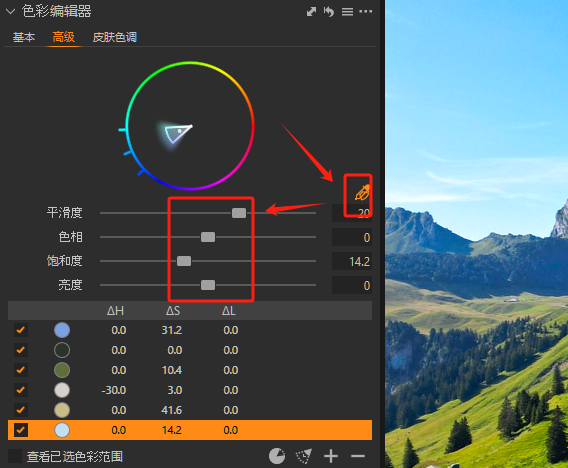568x468 pixels.
Task: Uncheck the blue color range row
Action: (x=21, y=330)
